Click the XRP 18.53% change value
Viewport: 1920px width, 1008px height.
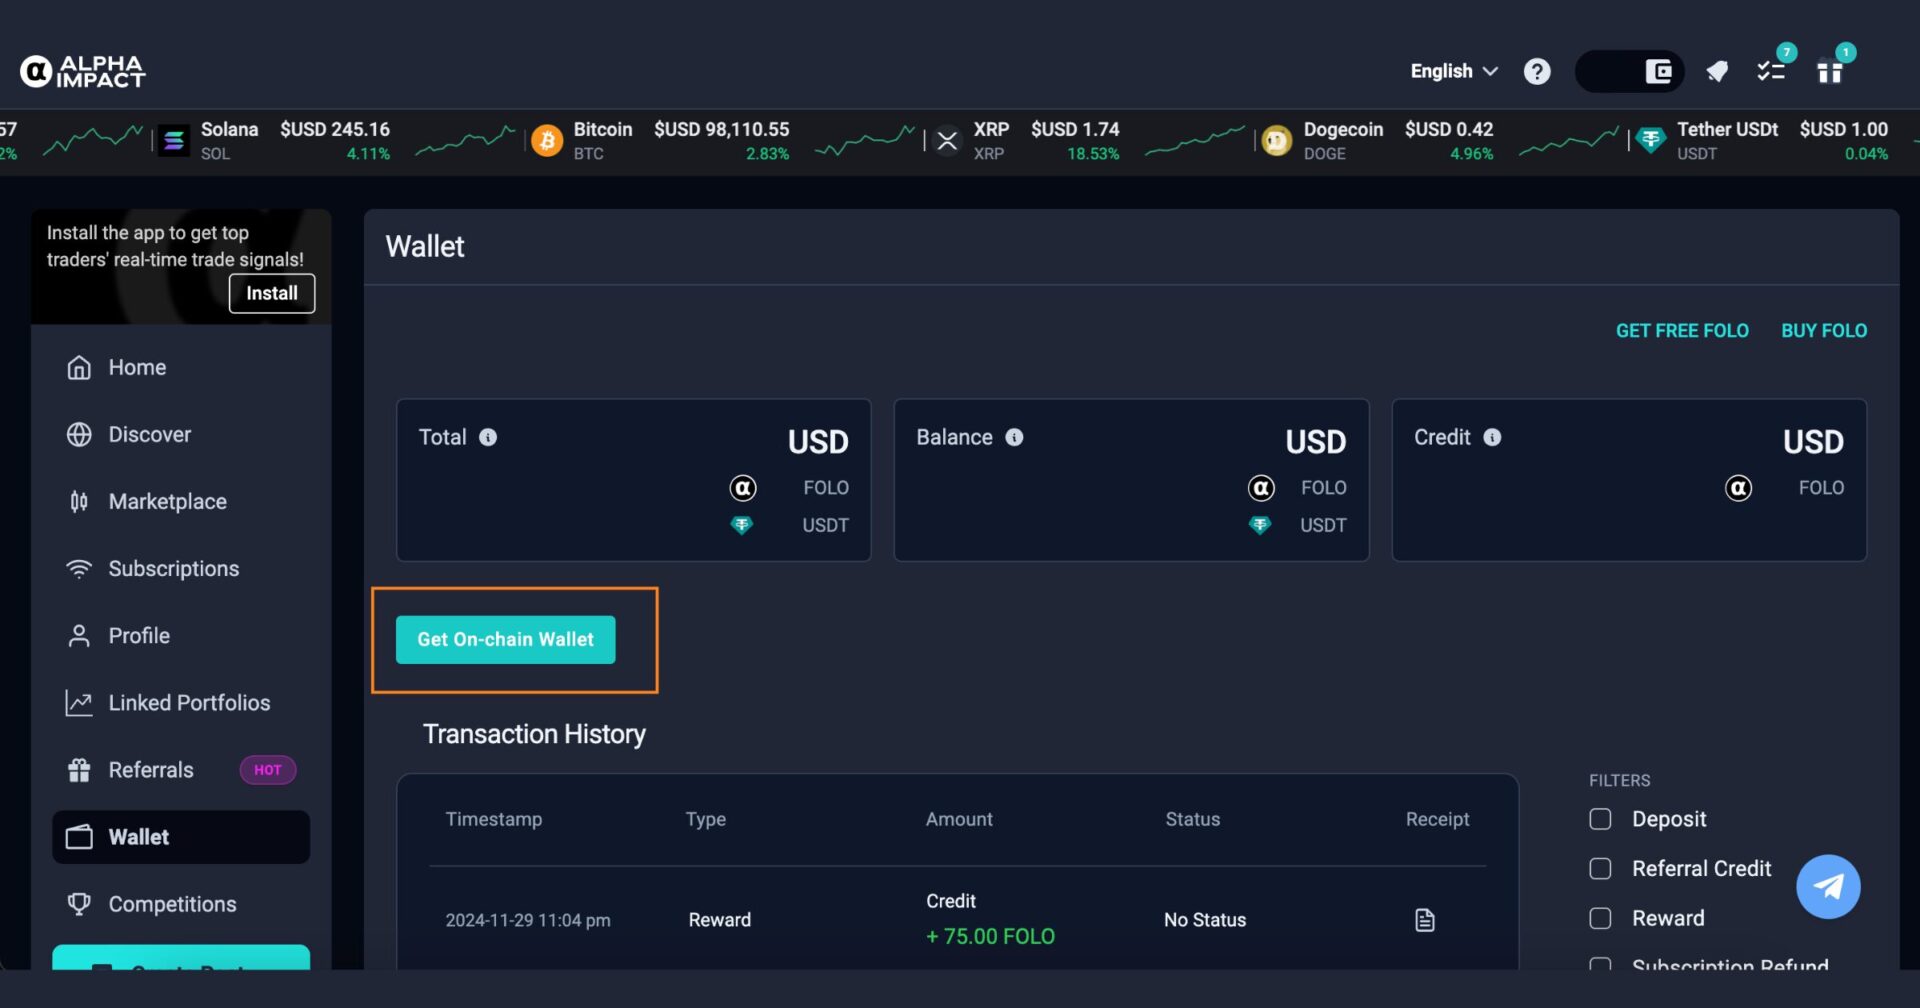click(1093, 154)
